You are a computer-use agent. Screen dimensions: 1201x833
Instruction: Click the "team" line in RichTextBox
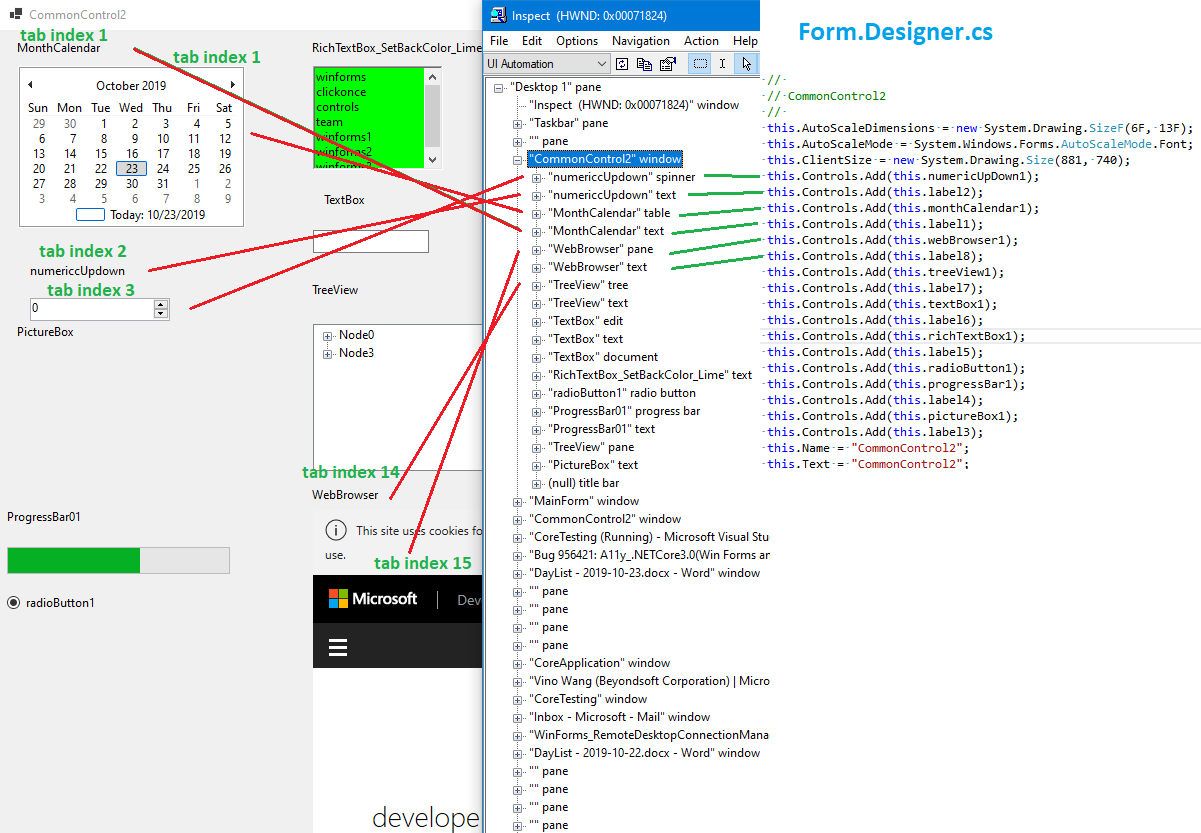329,122
